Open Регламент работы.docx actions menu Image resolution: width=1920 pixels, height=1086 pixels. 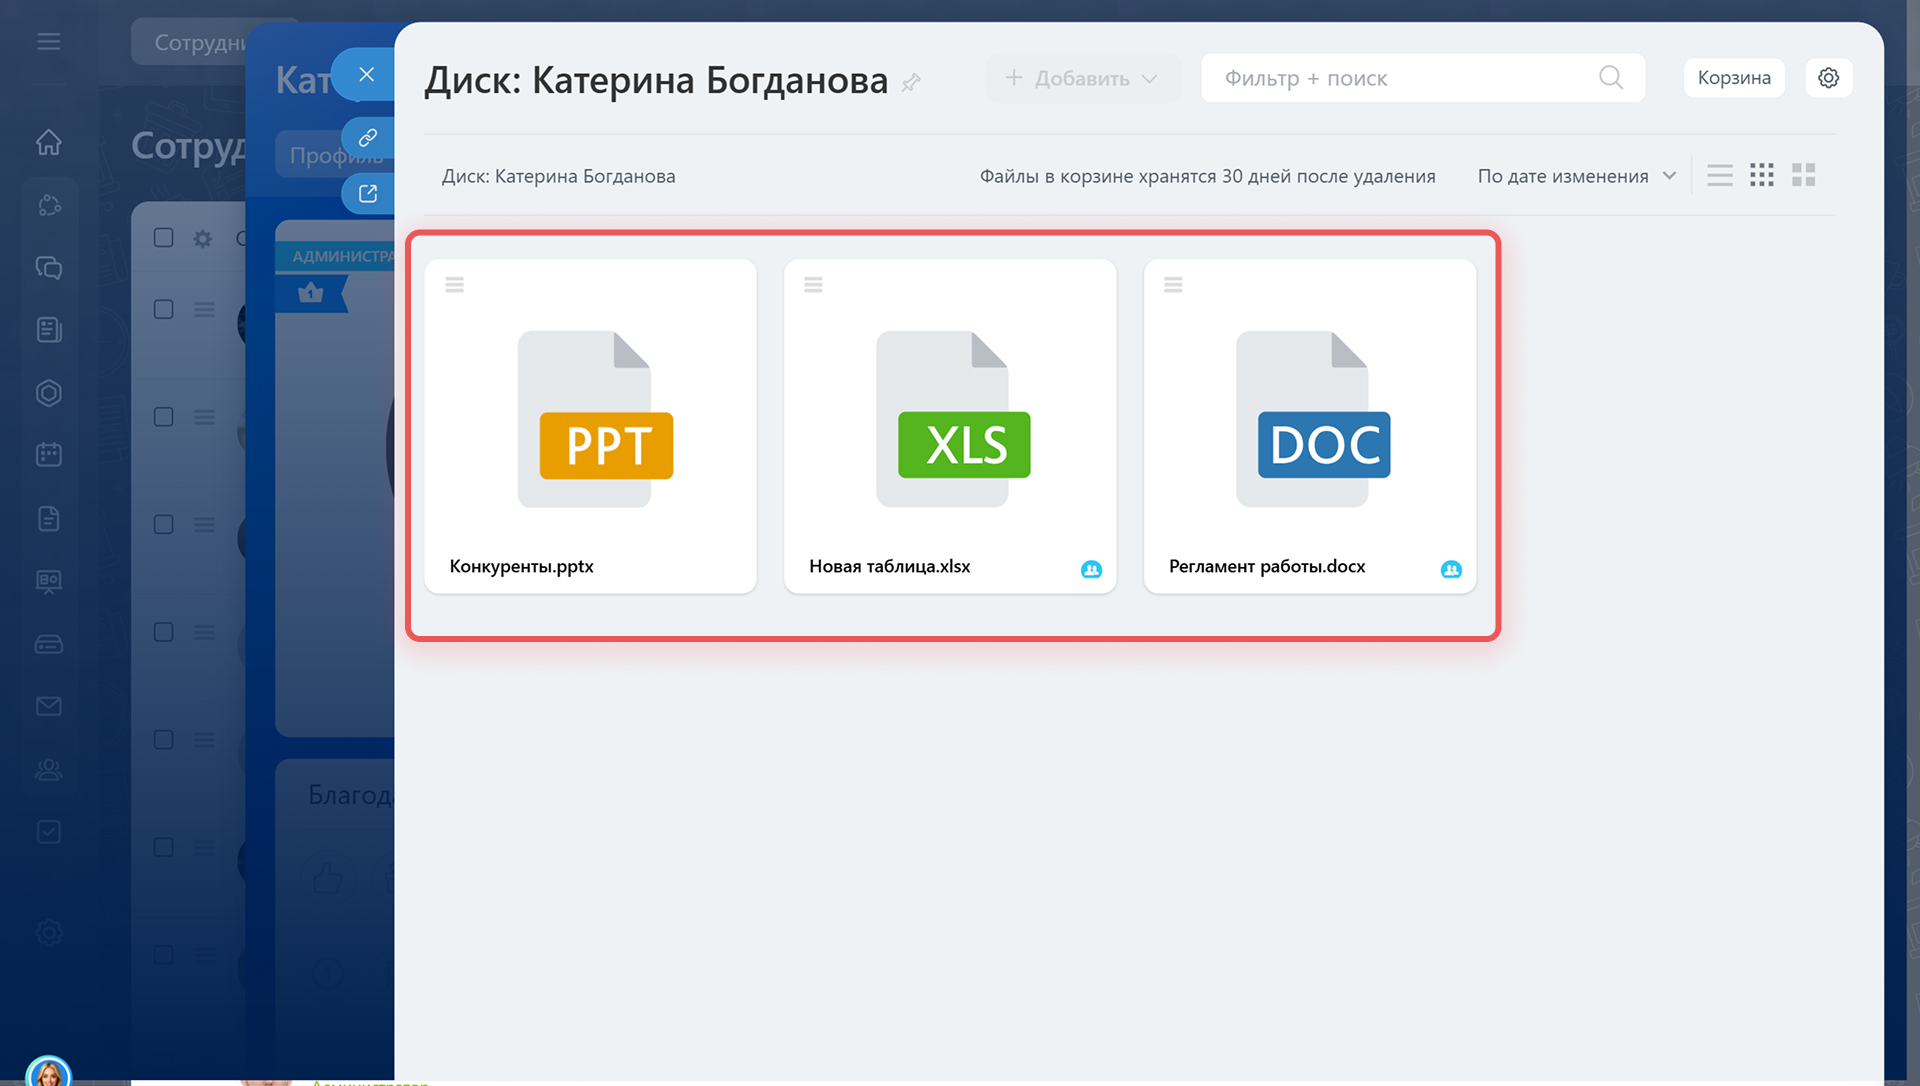pyautogui.click(x=1173, y=285)
